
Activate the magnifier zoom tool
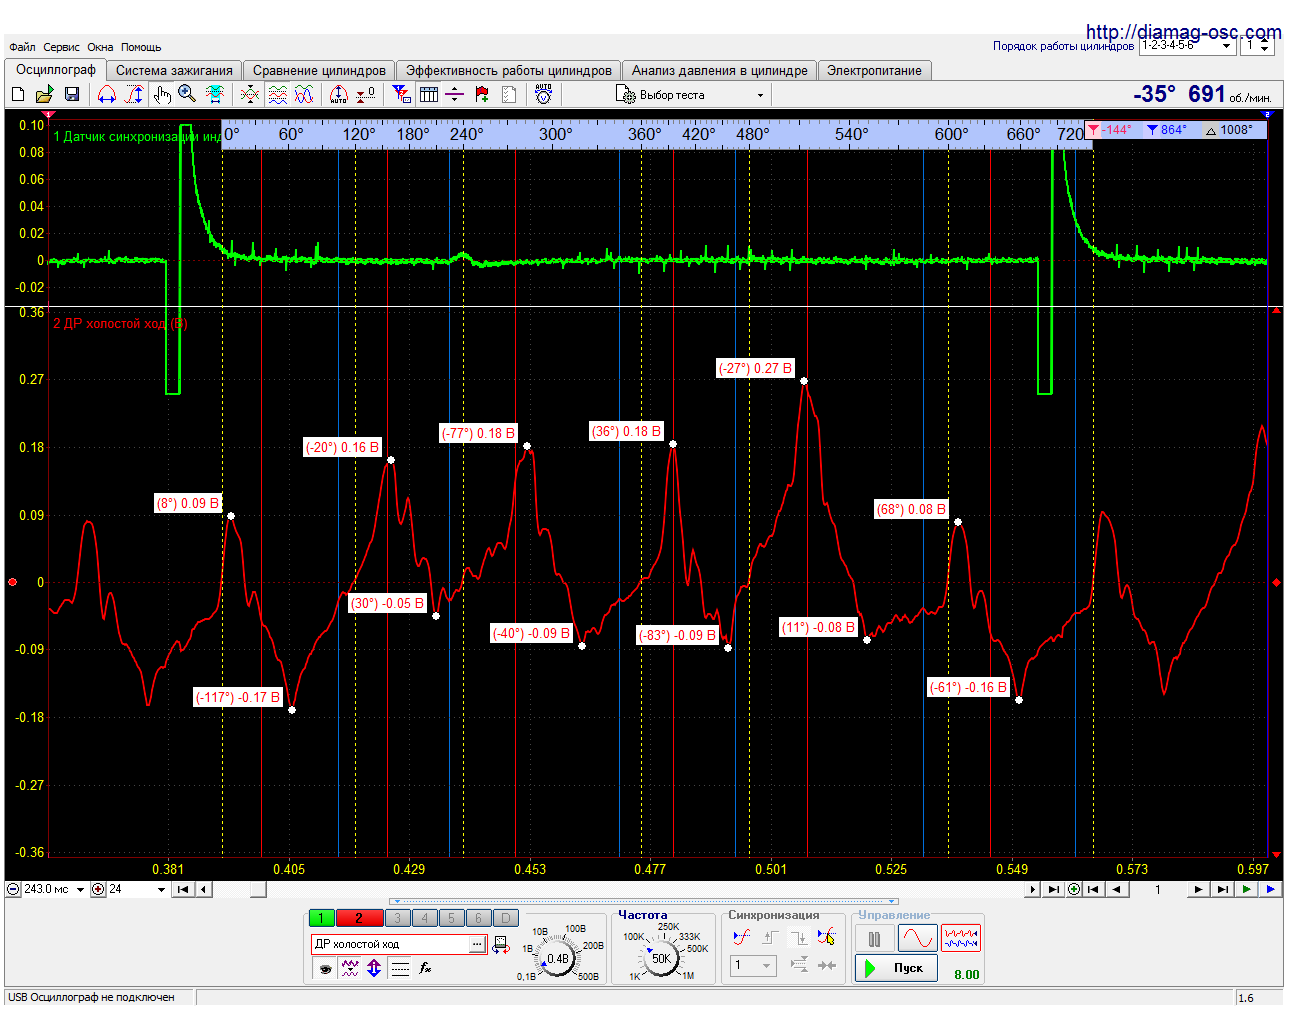click(x=187, y=94)
